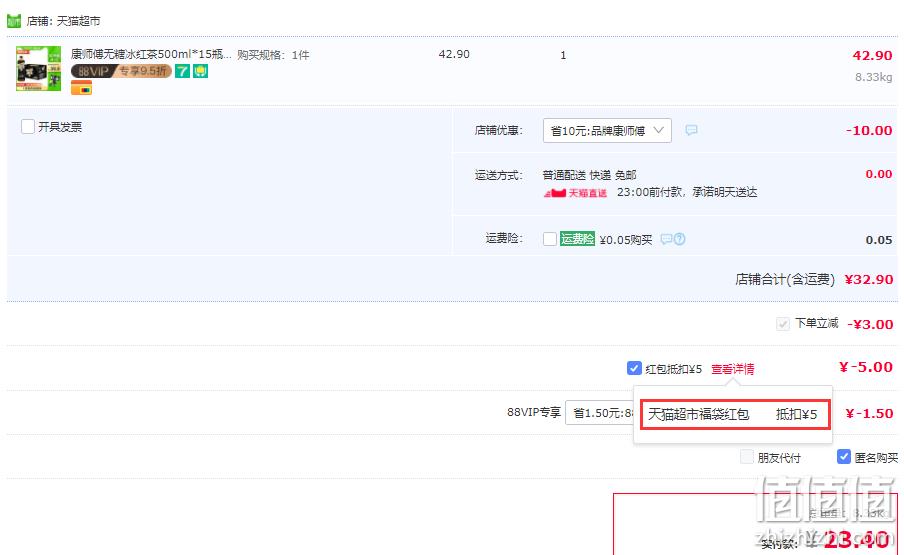
Task: Click the red 天猫直送 delivery icon
Action: [x=575, y=192]
